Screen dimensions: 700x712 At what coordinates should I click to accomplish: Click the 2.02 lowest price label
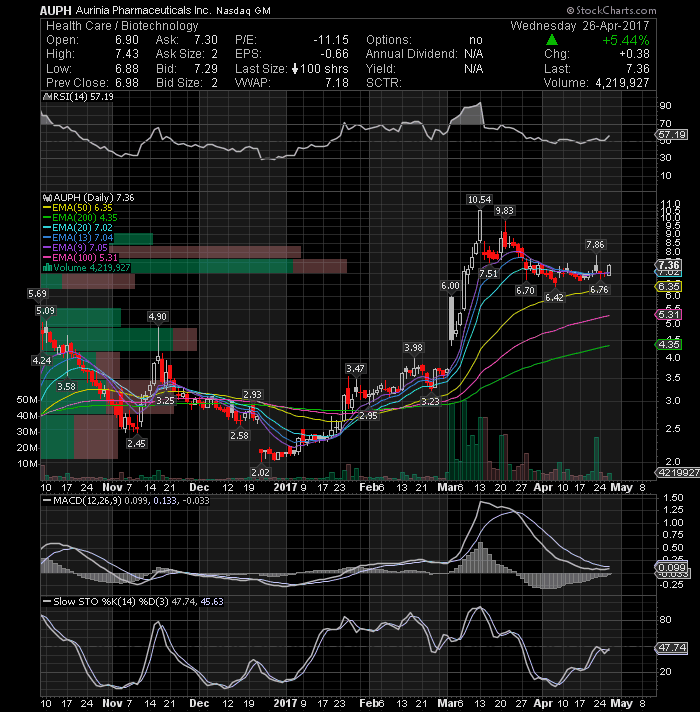pos(260,472)
